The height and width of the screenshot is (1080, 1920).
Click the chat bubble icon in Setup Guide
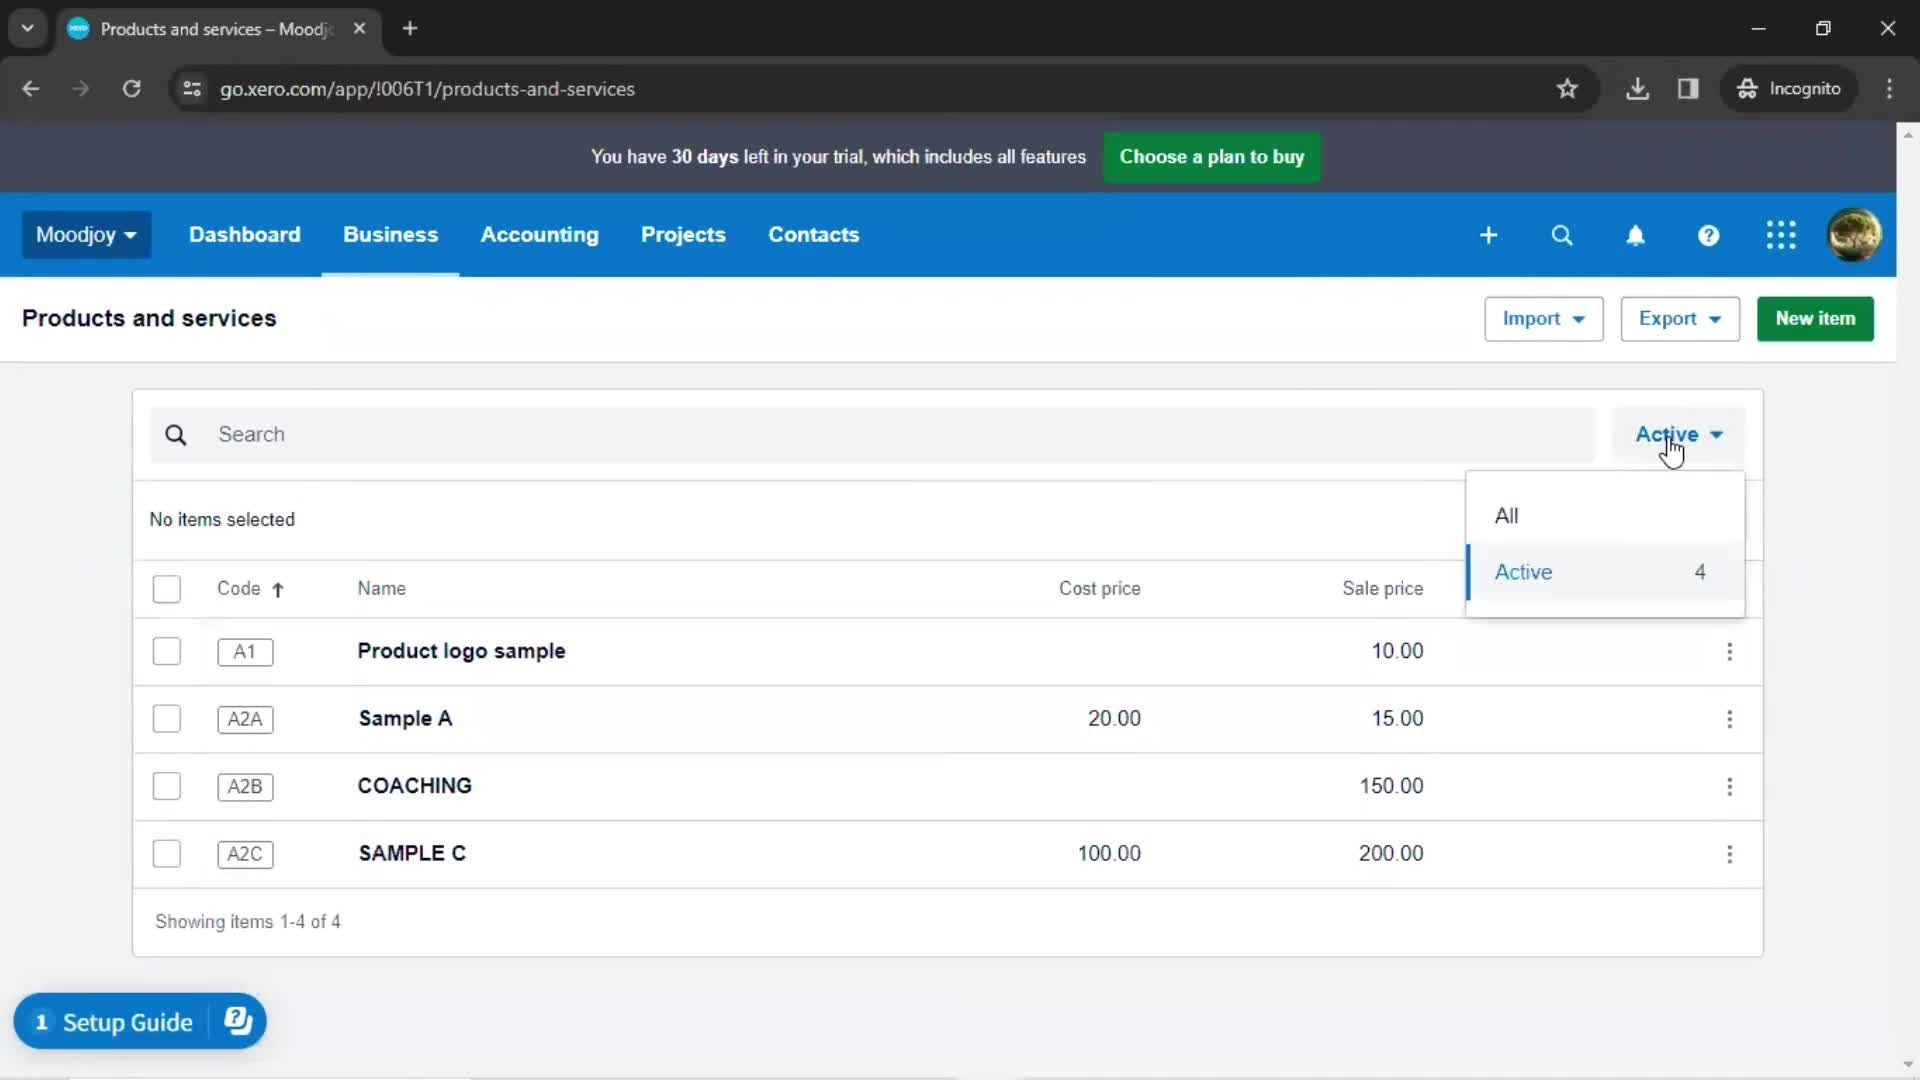point(238,1021)
